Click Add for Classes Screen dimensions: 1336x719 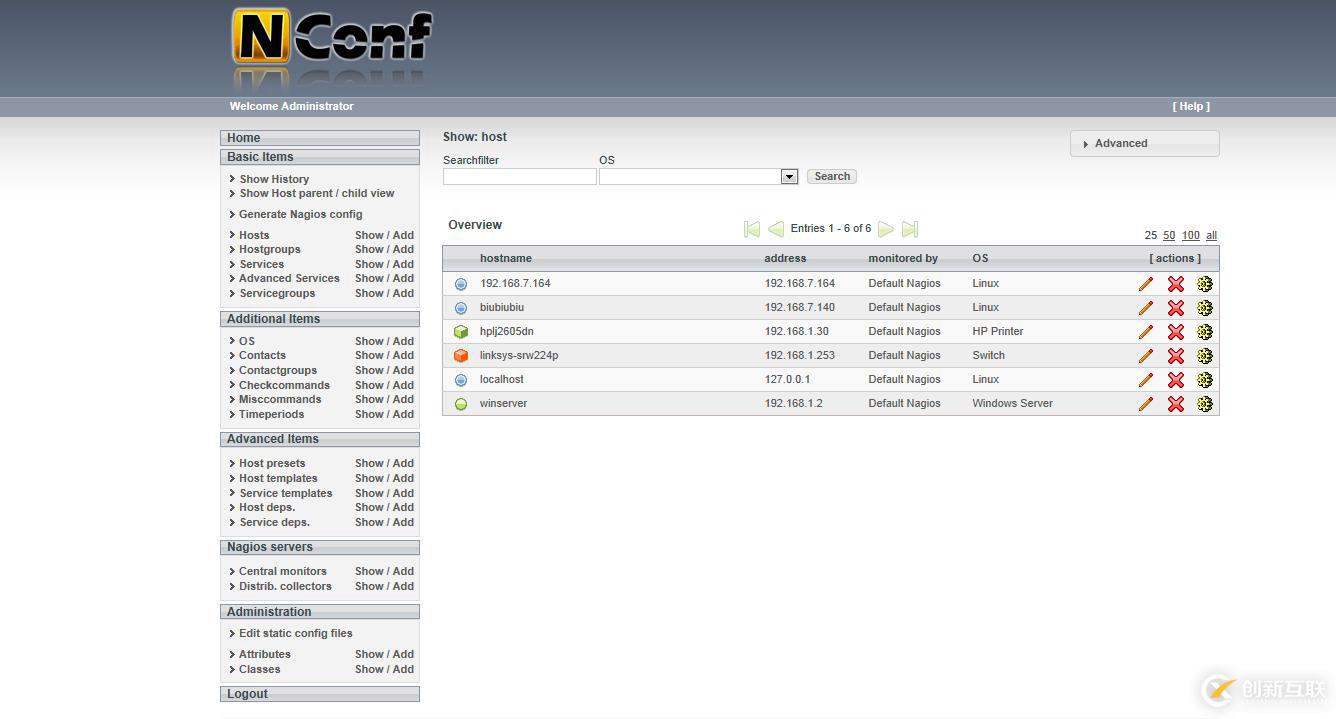(x=403, y=669)
